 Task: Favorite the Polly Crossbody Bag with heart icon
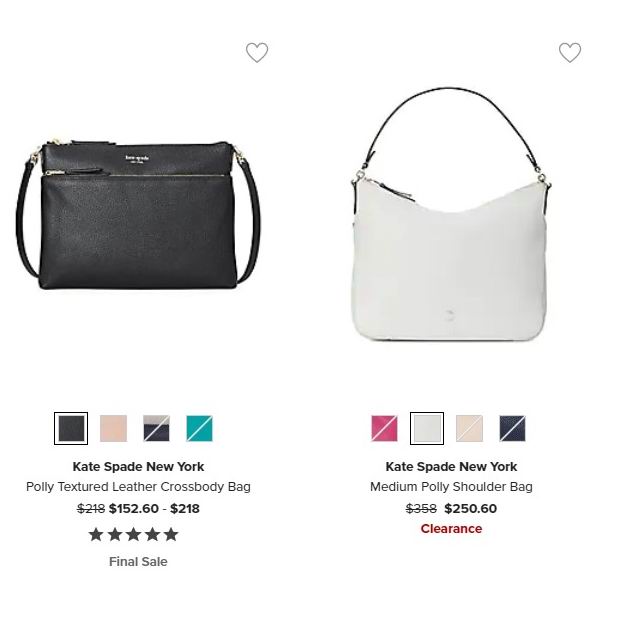[x=257, y=53]
